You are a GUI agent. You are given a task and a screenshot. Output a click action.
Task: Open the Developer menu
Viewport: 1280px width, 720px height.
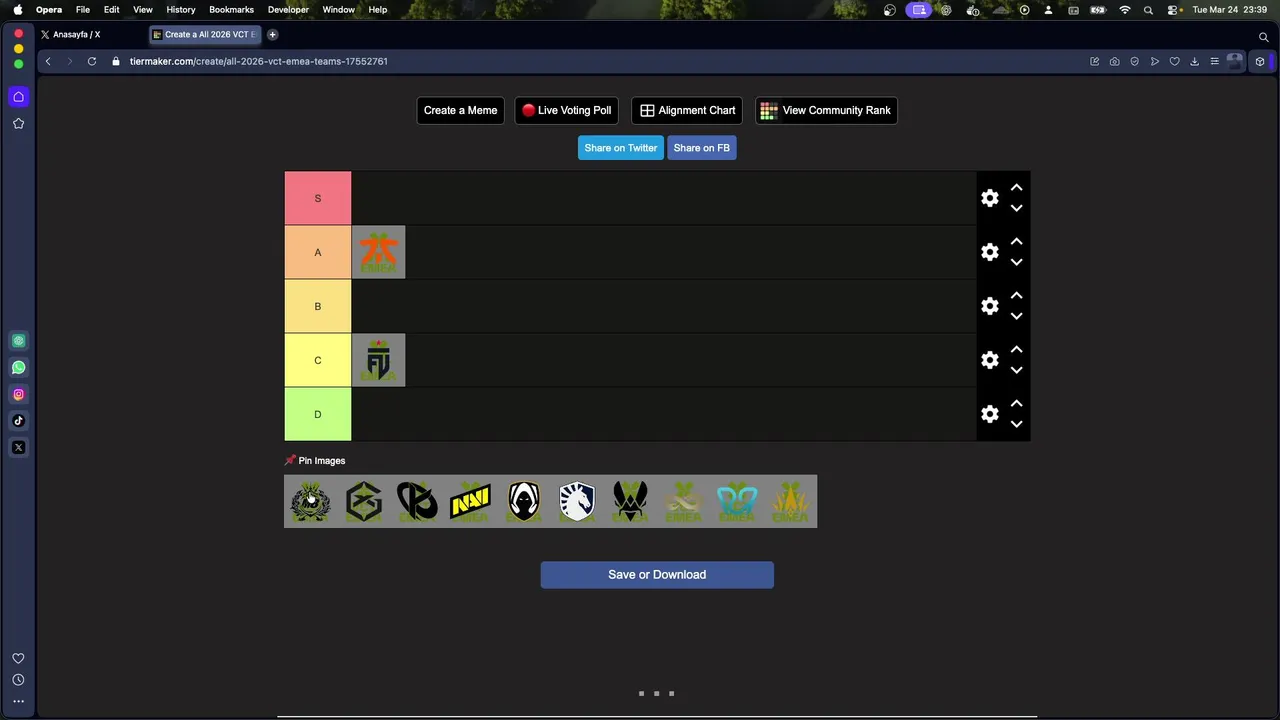pyautogui.click(x=288, y=9)
